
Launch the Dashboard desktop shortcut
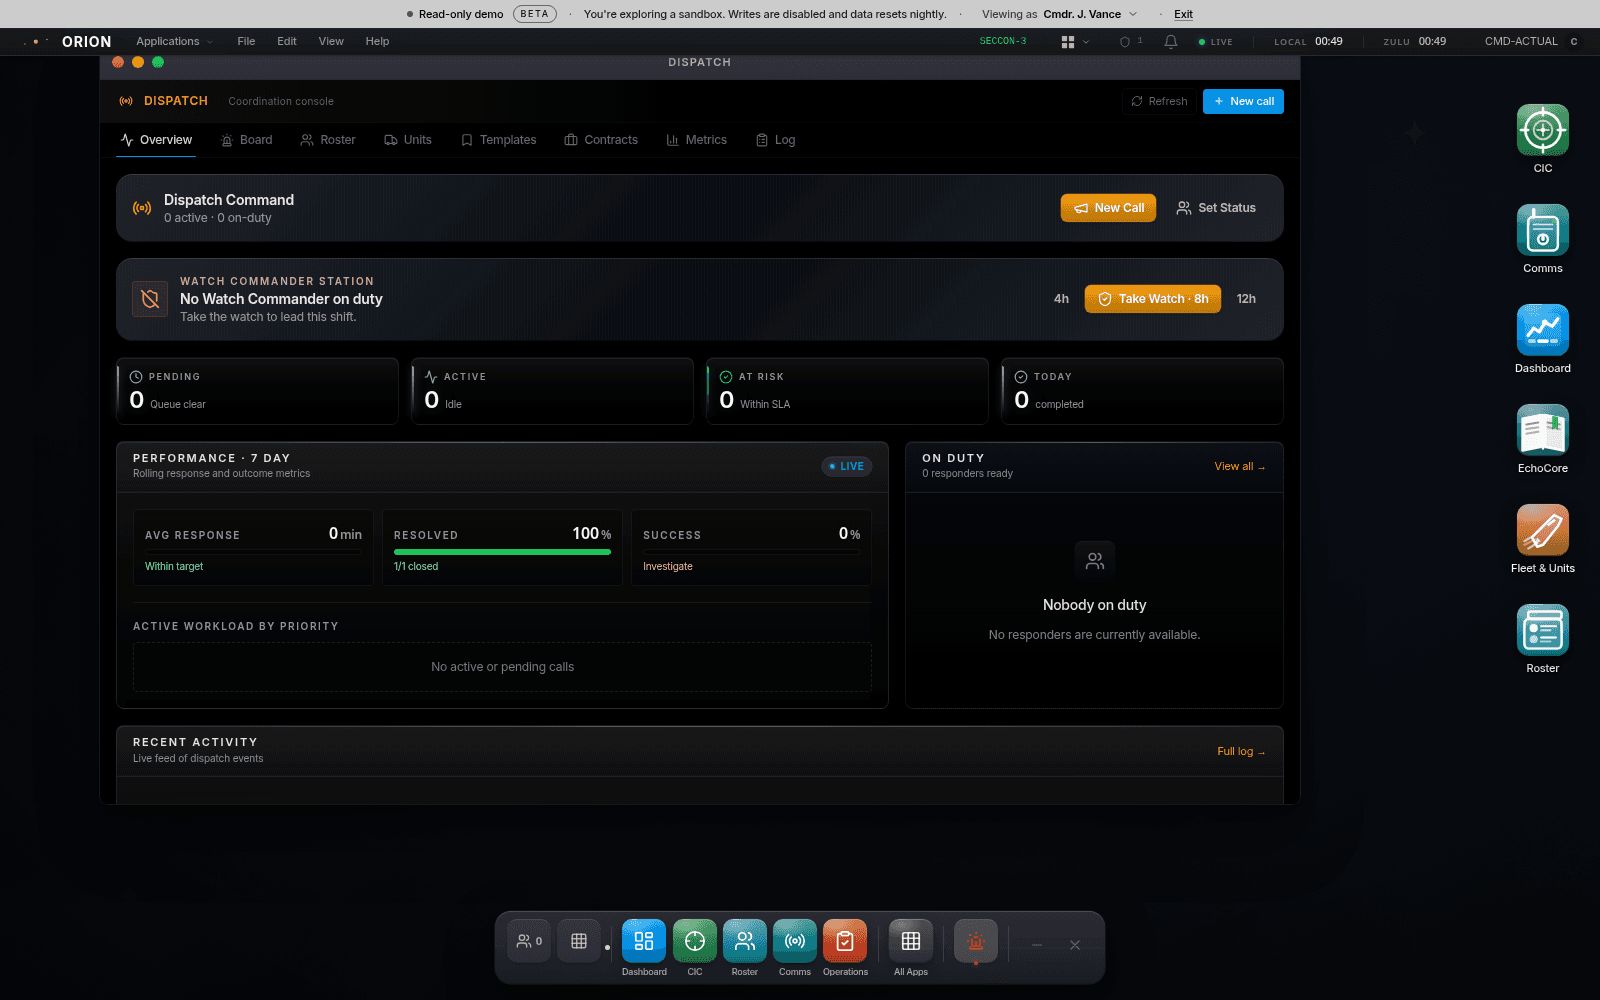click(1542, 330)
